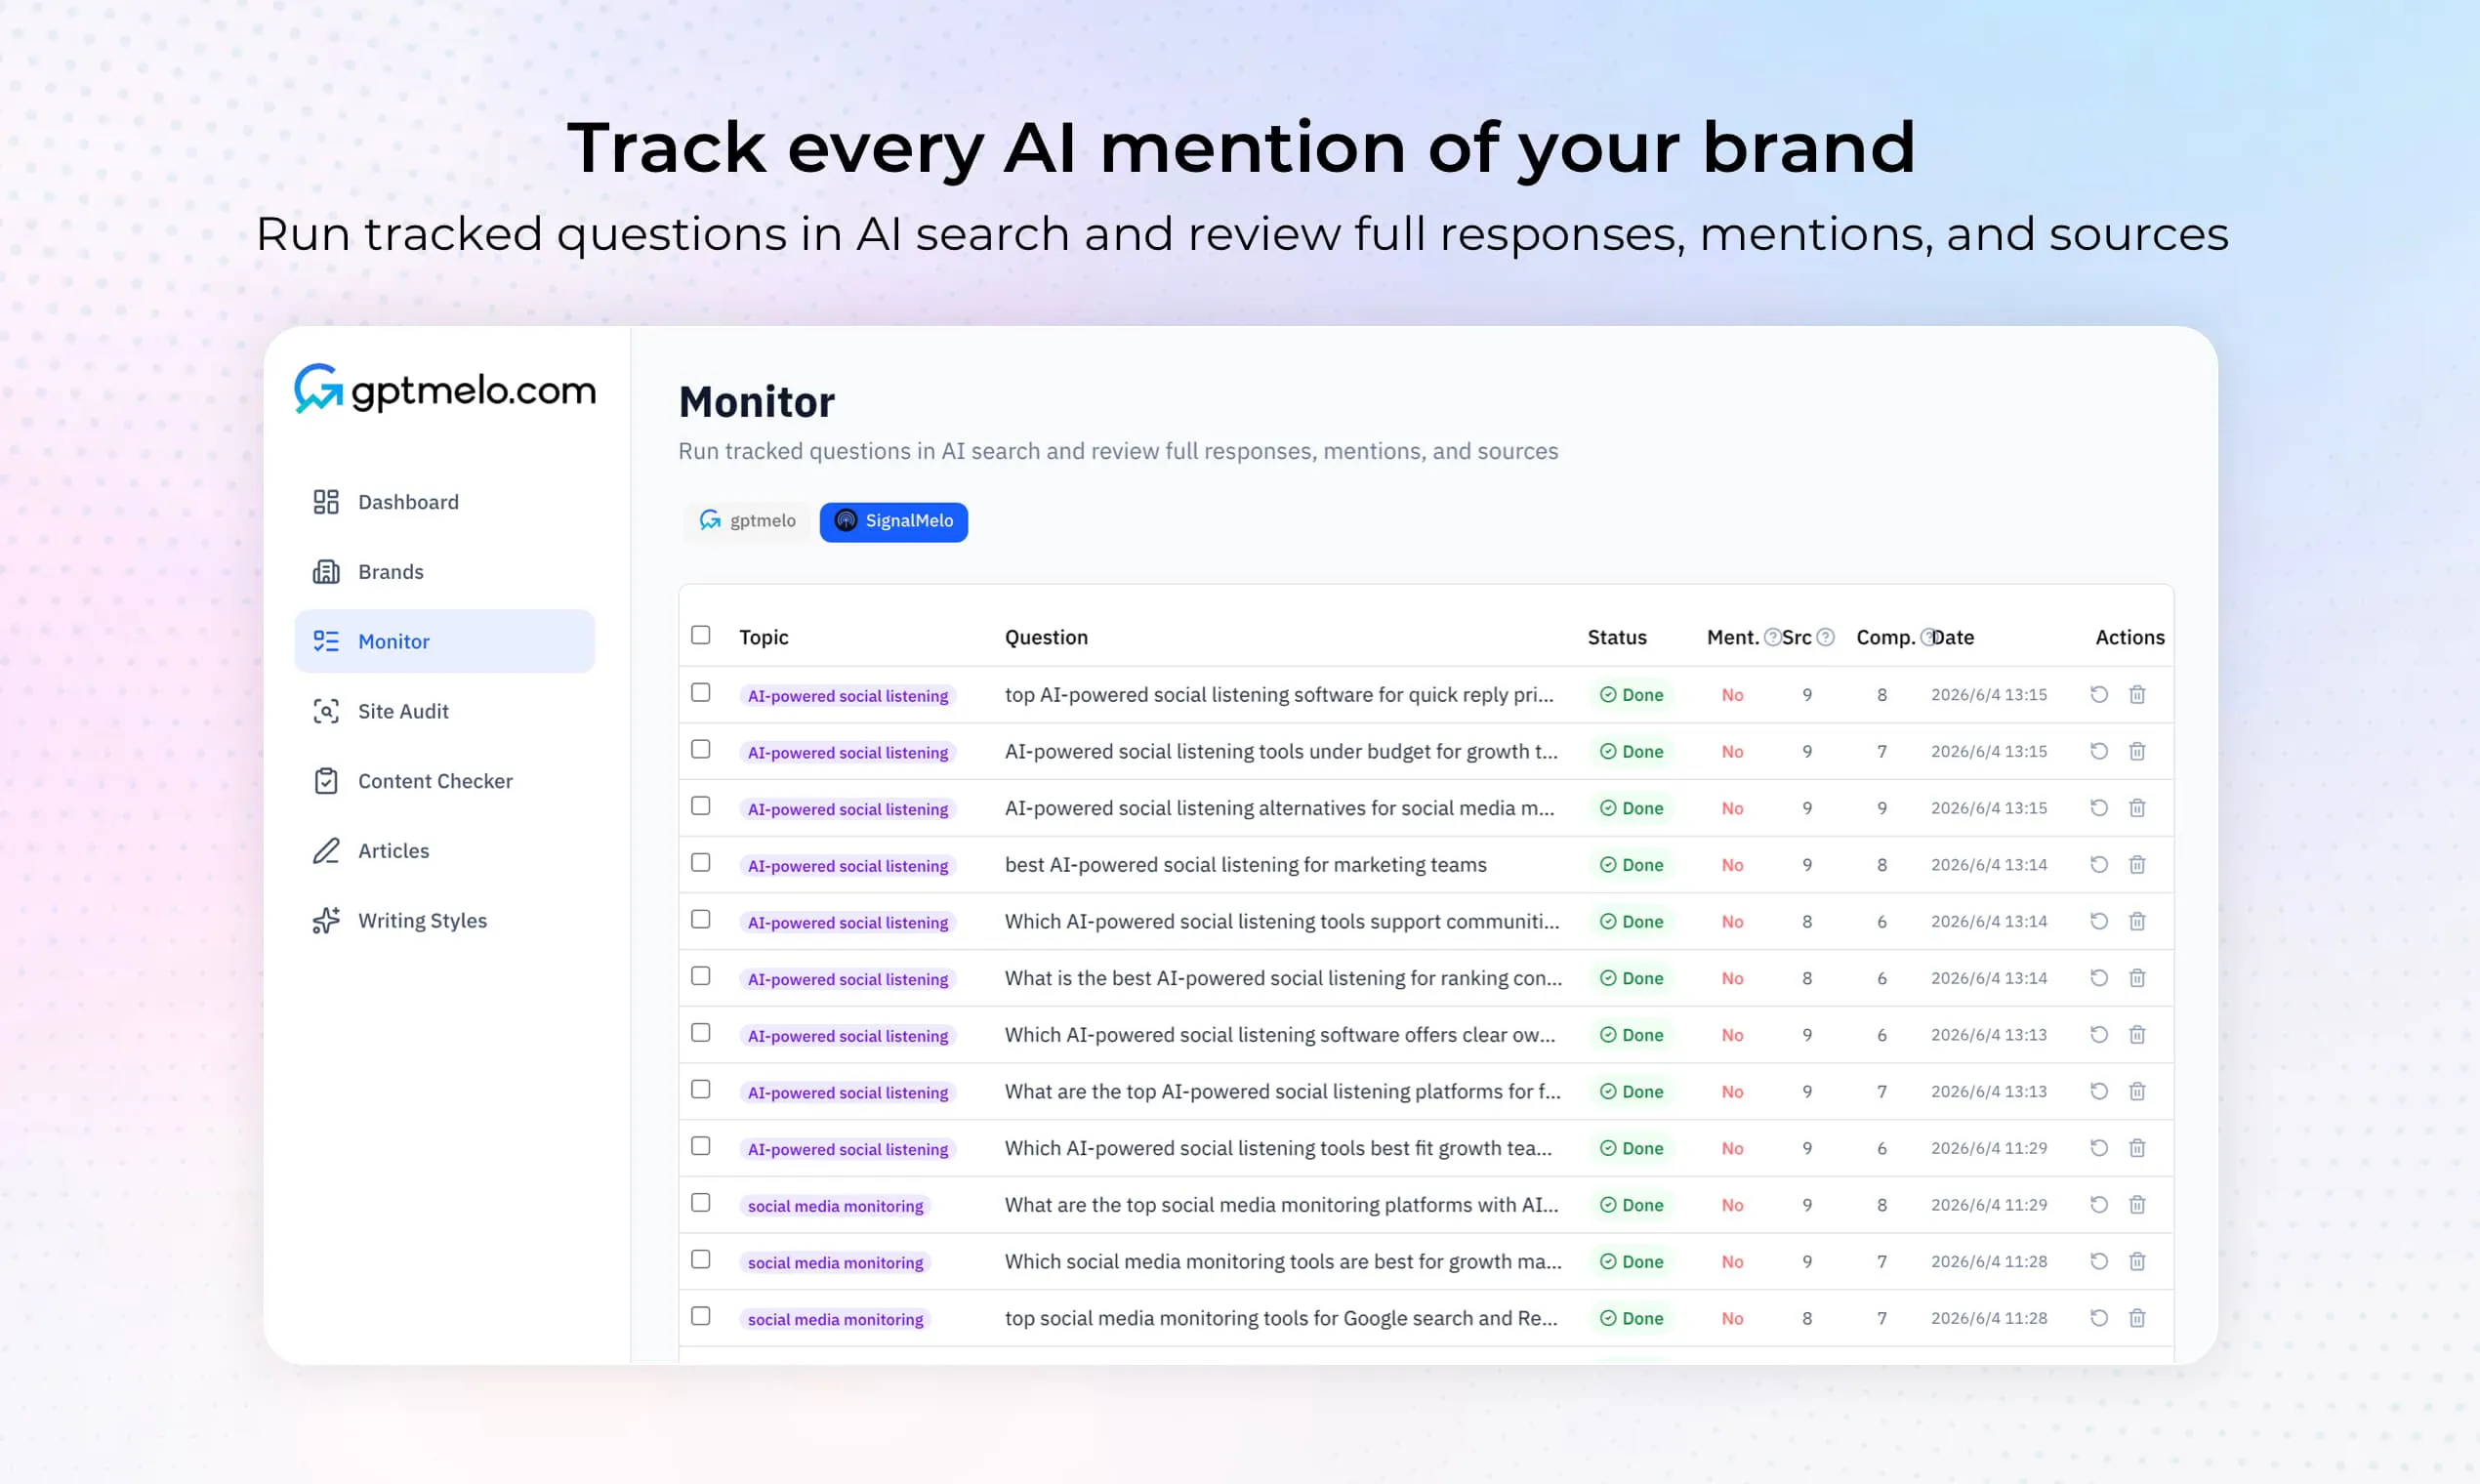The image size is (2480, 1484).
Task: Open question 'top social media monitoring tools for Google search'
Action: (x=1281, y=1318)
